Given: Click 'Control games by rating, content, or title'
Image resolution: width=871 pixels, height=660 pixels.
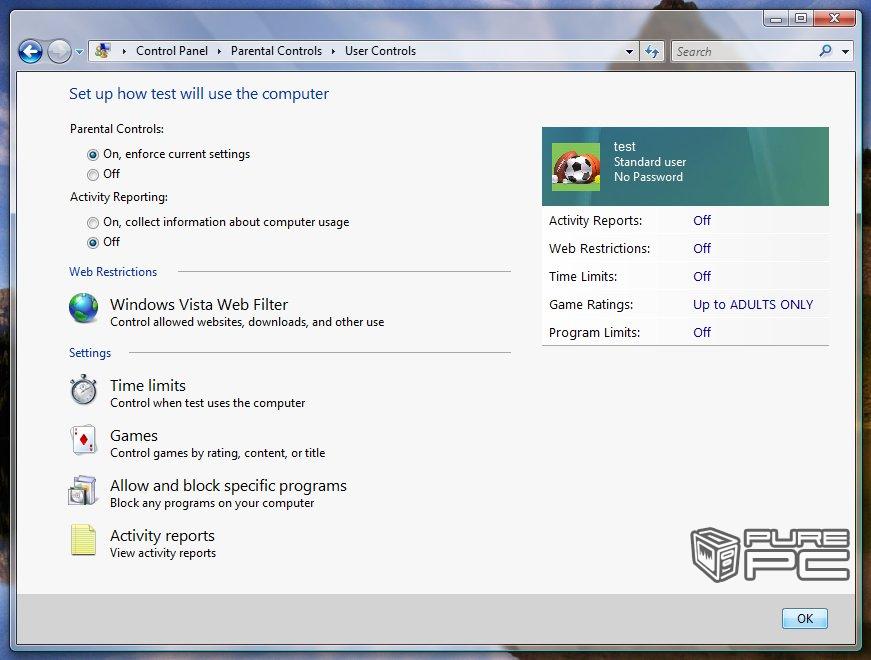Looking at the screenshot, I should [x=218, y=453].
